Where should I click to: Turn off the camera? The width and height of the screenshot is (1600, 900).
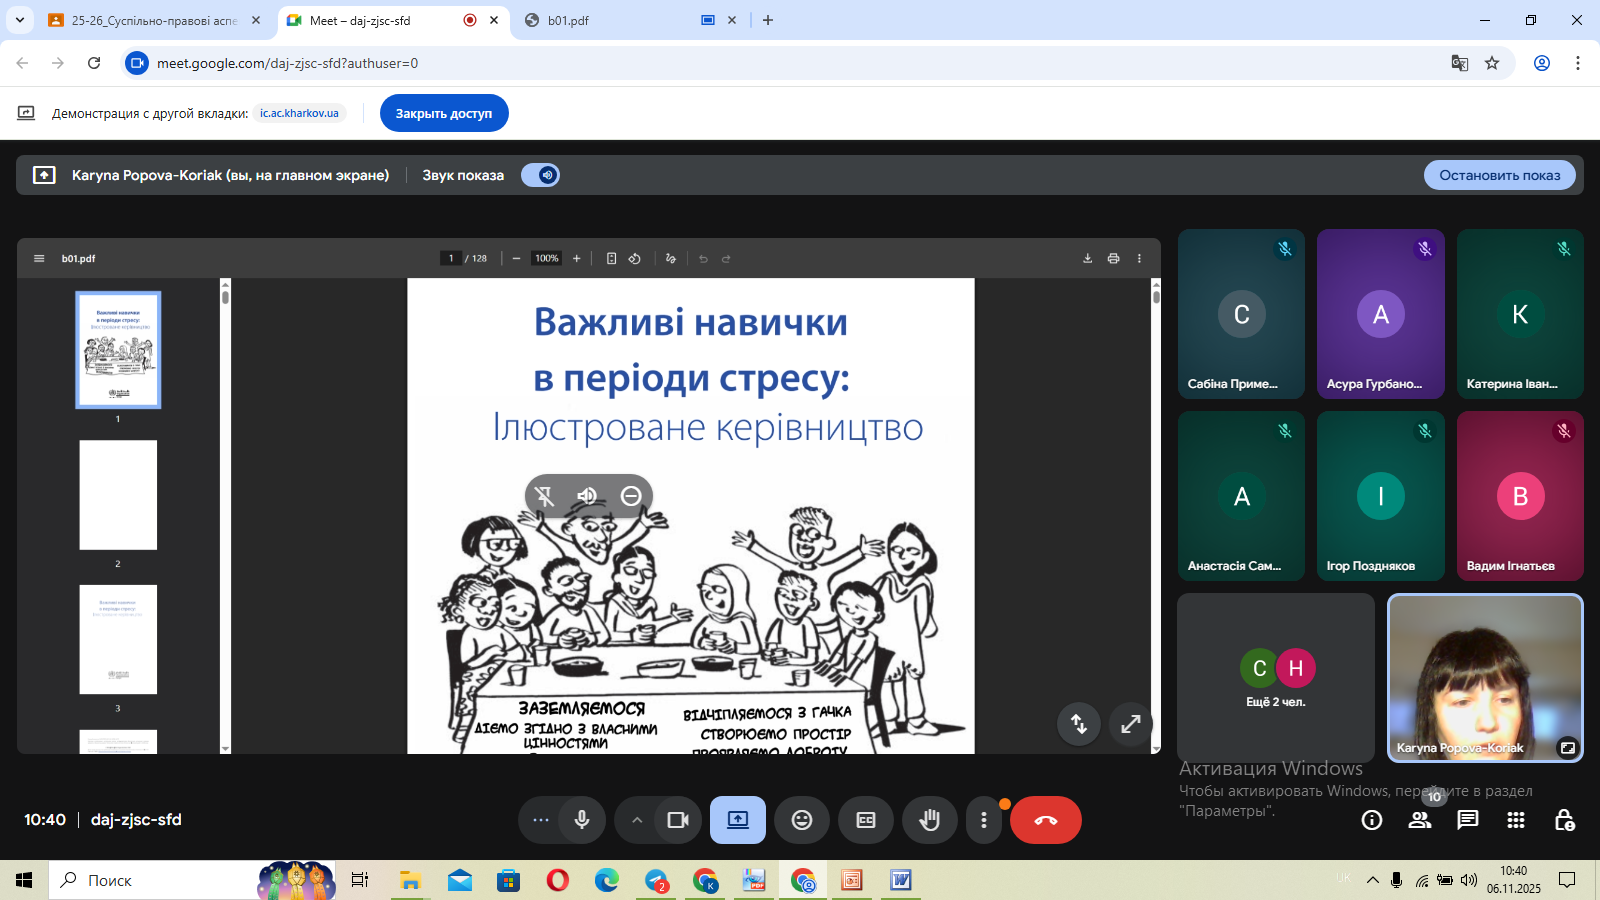678,820
